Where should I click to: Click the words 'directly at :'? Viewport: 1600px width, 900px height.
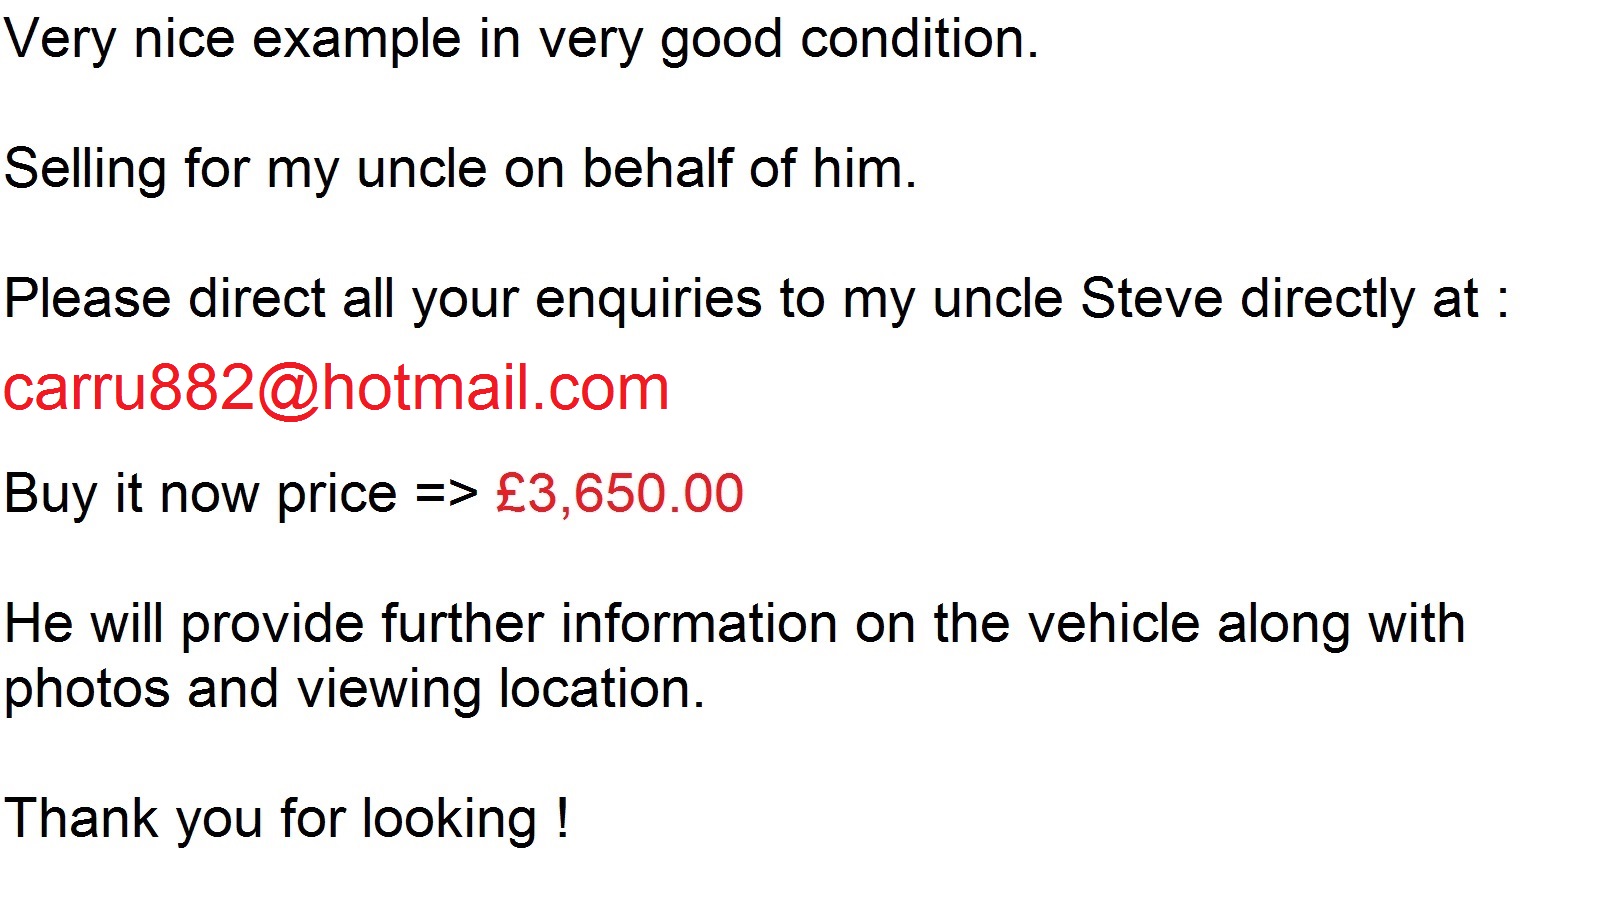(1375, 300)
